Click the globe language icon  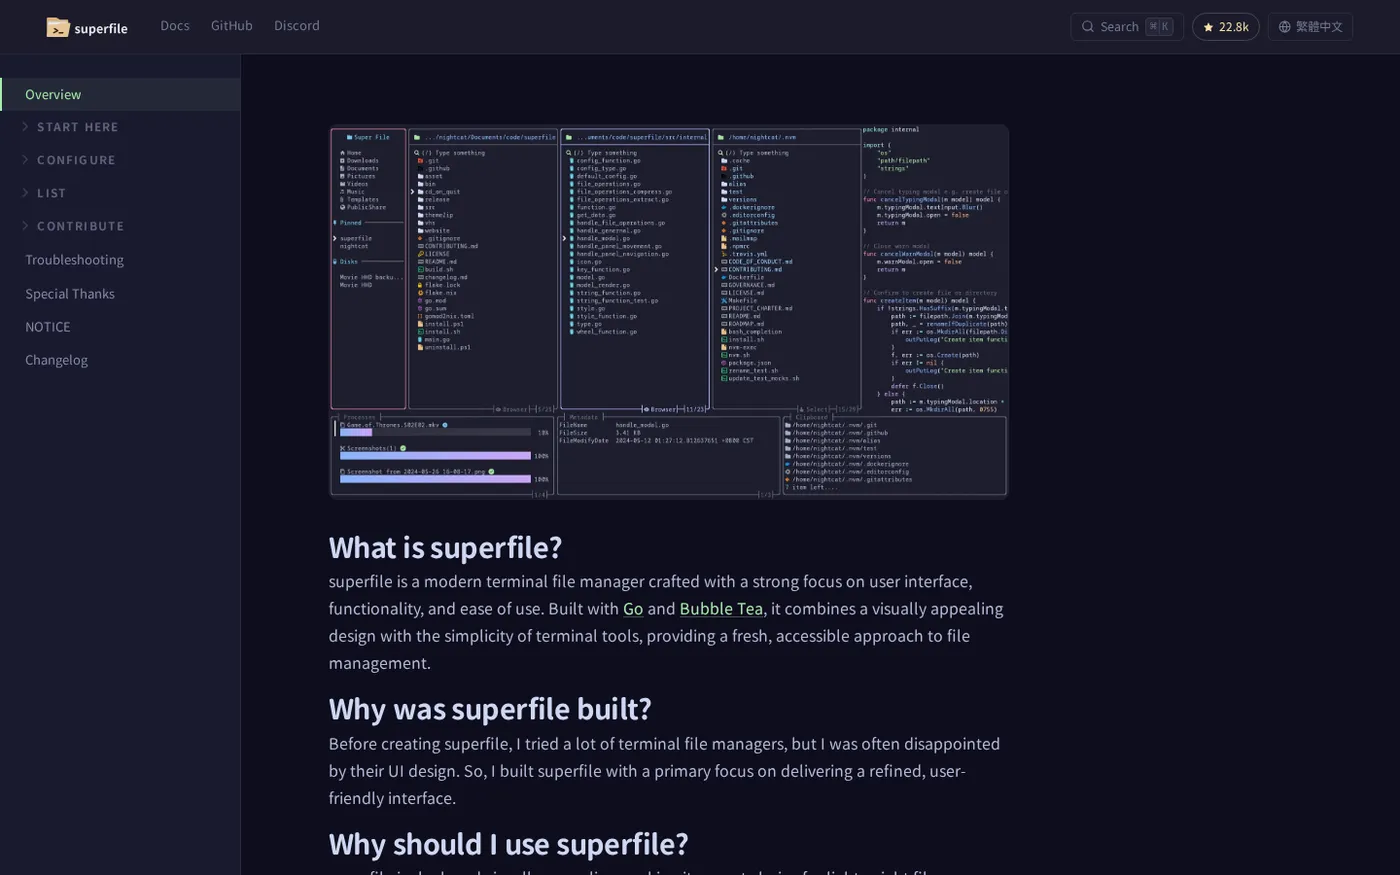(1285, 27)
